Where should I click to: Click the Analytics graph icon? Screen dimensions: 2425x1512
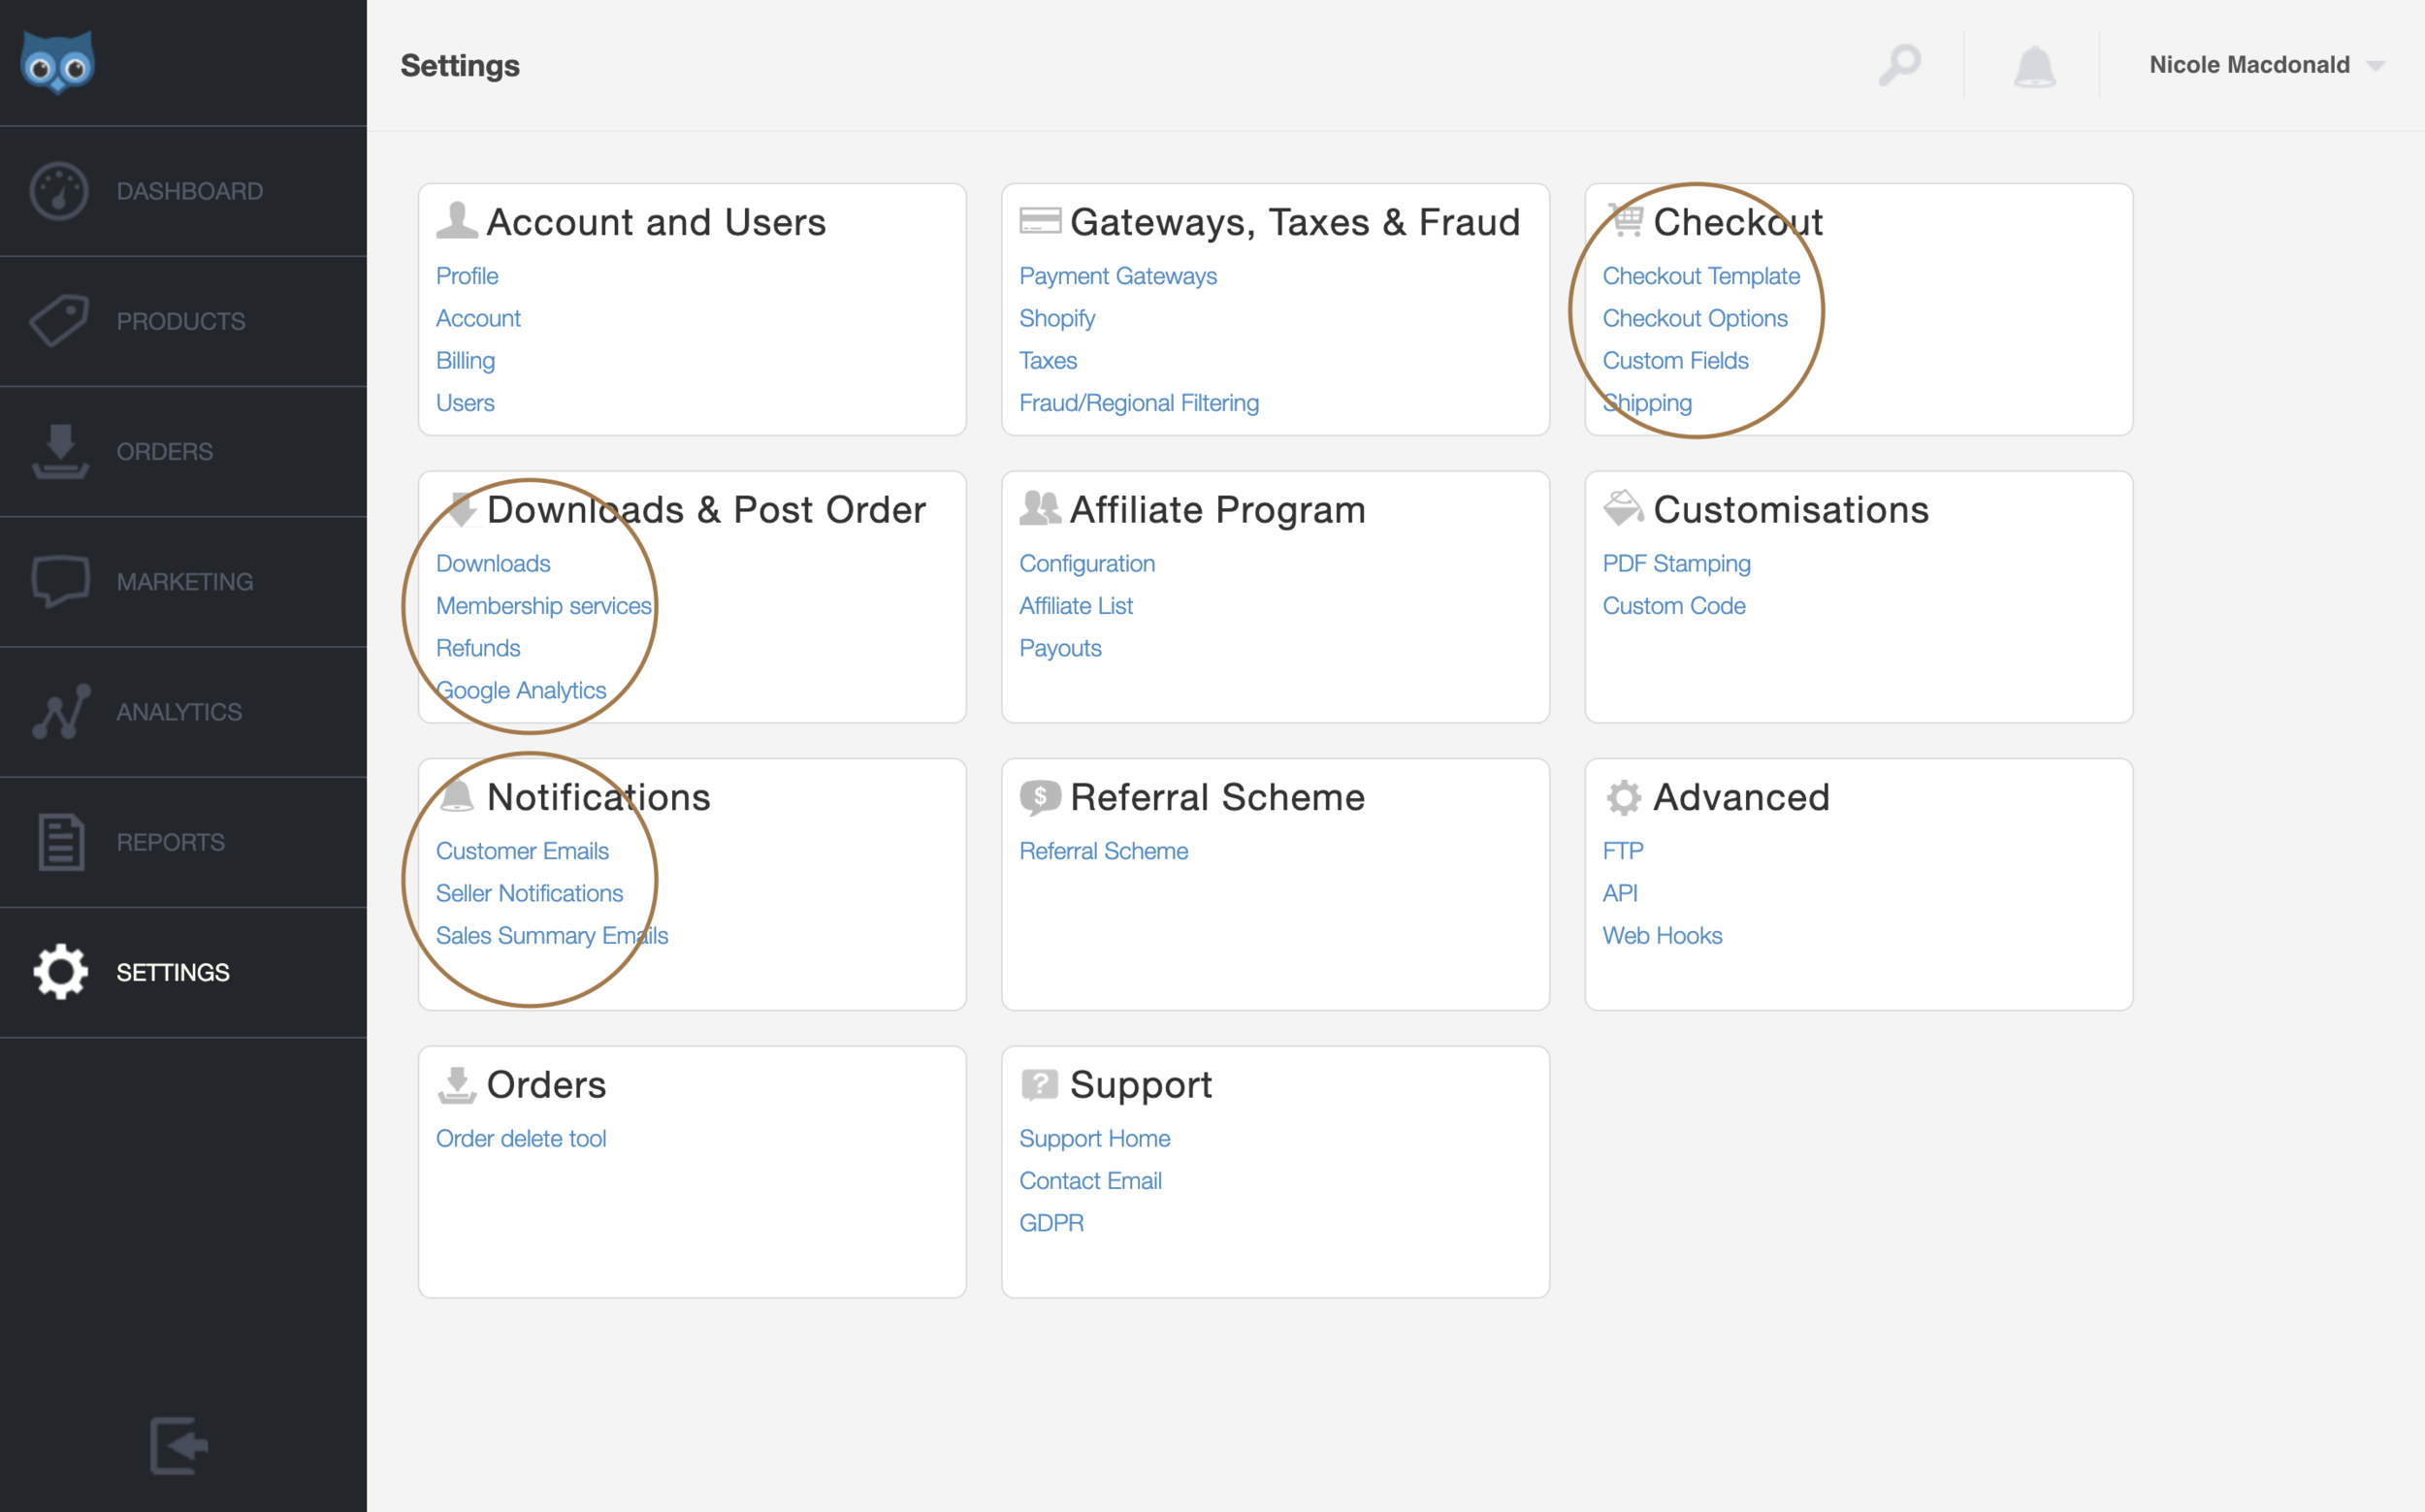61,712
